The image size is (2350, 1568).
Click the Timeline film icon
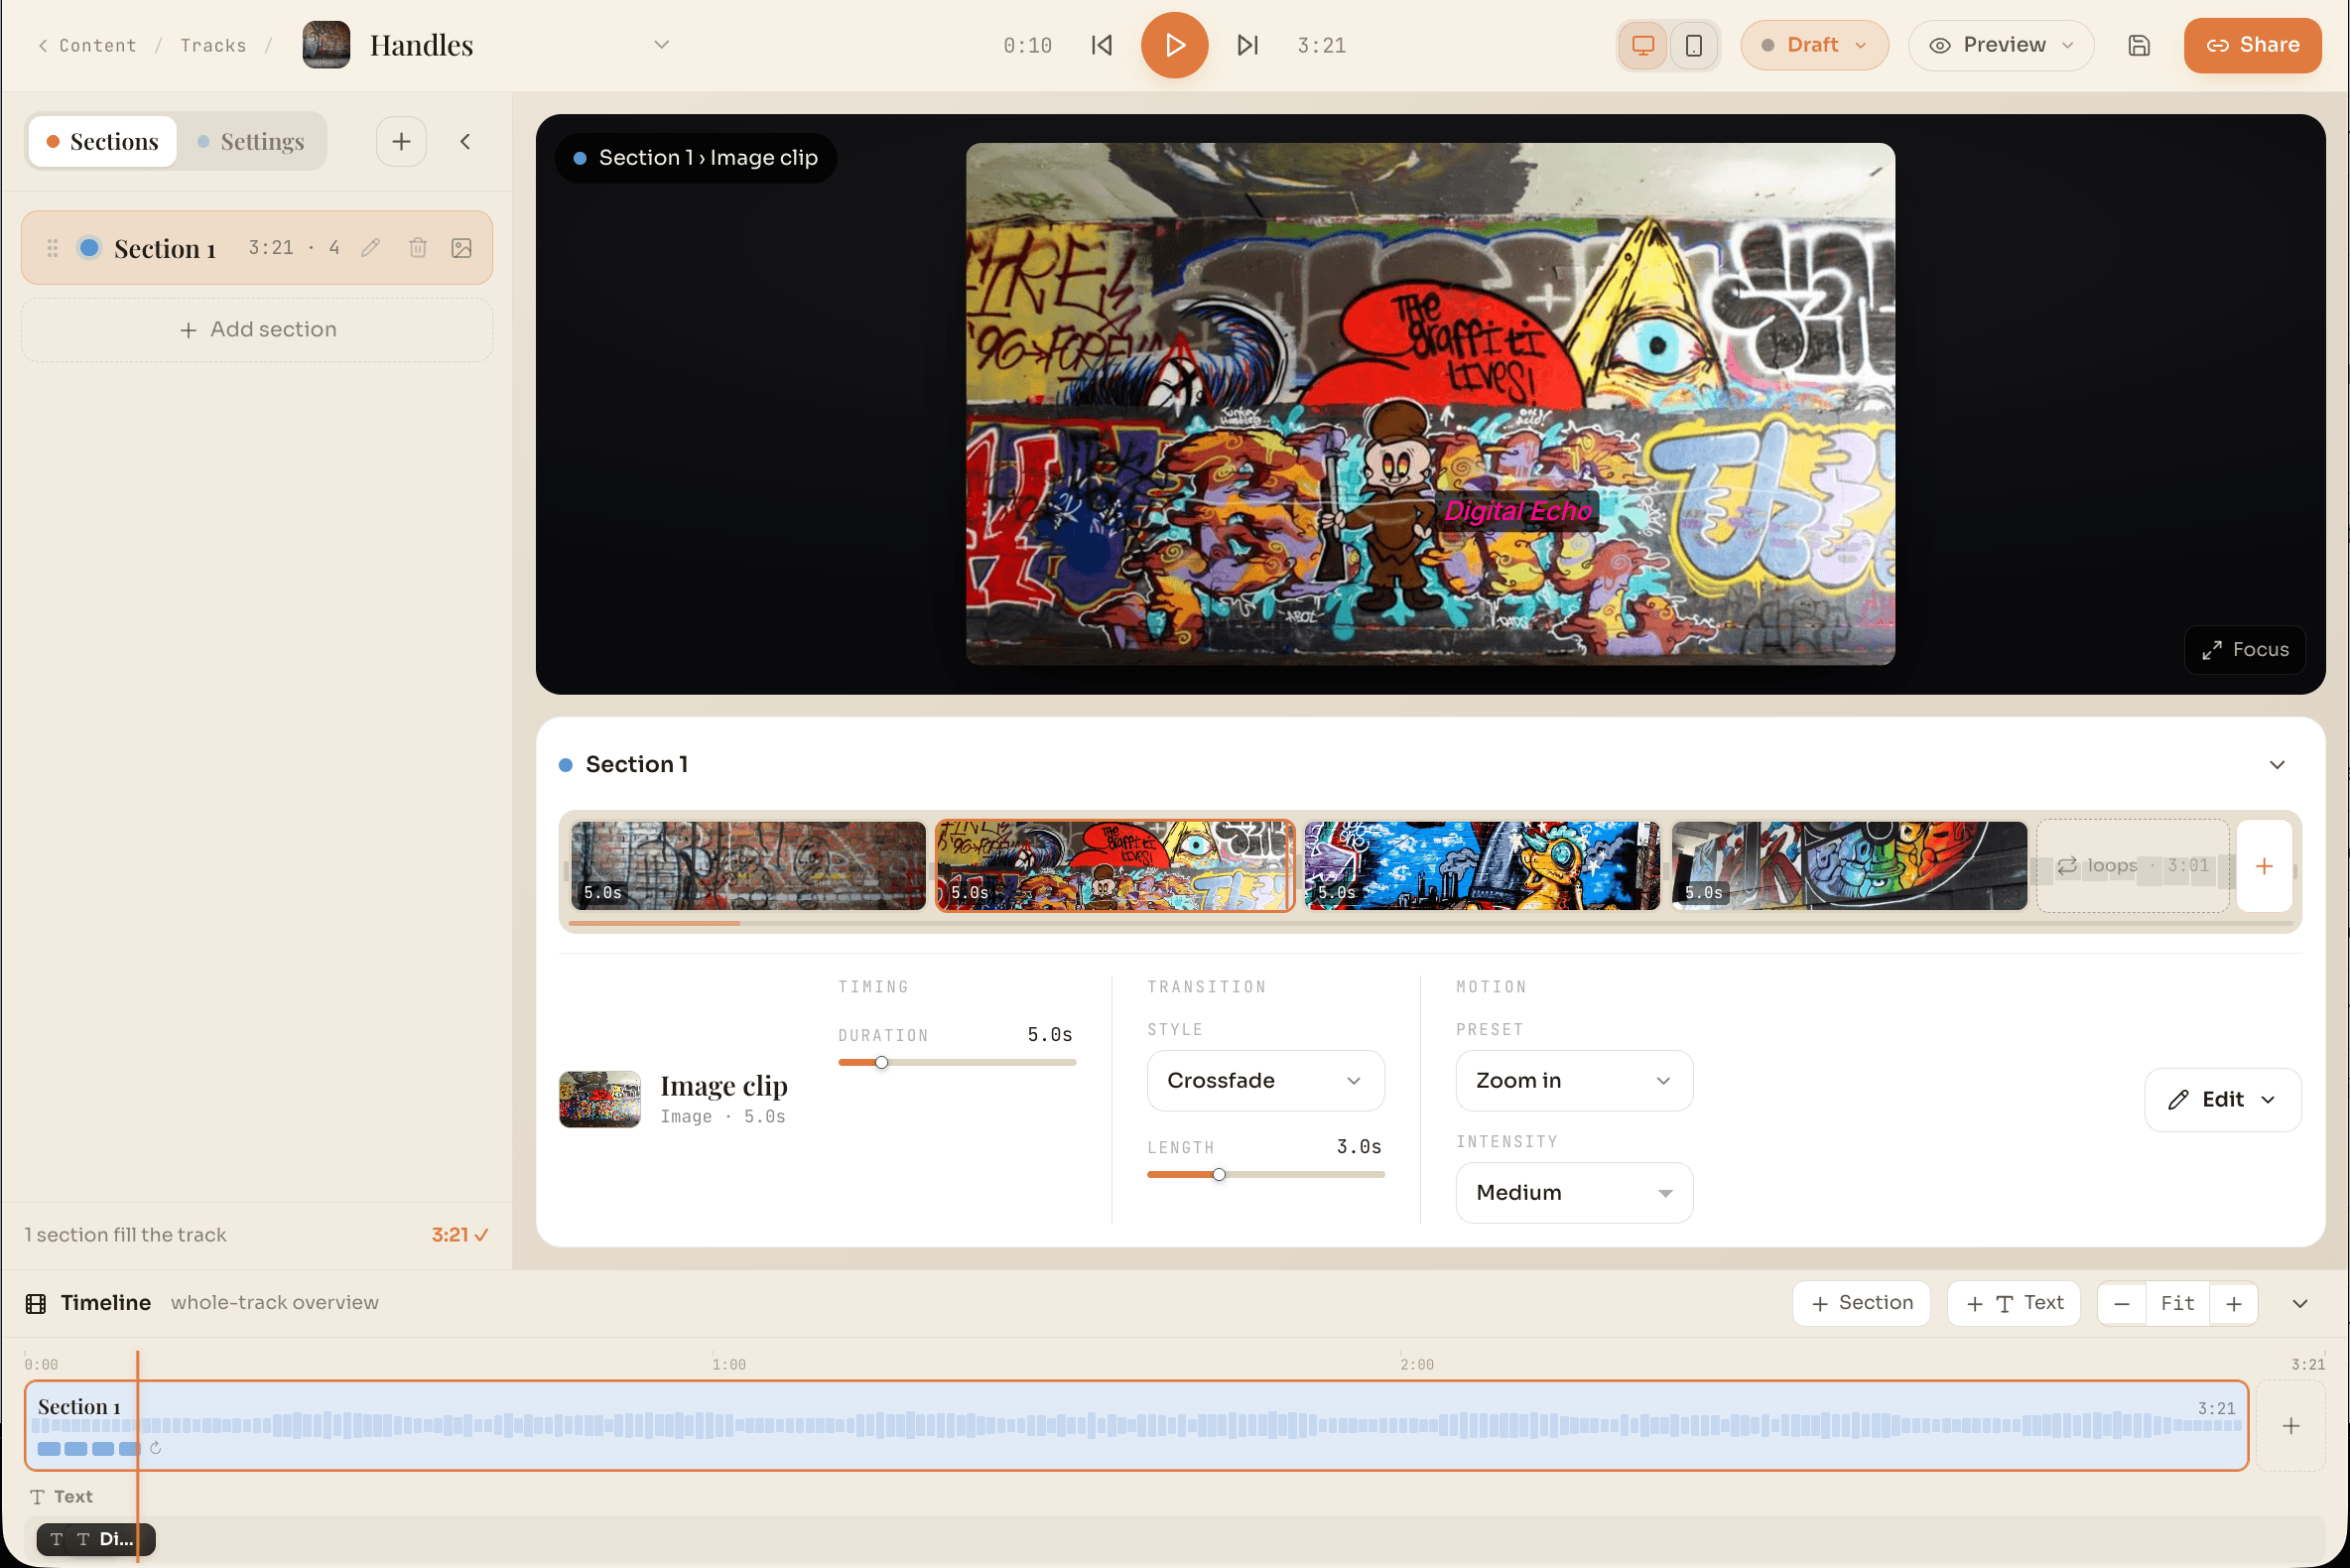point(36,1303)
